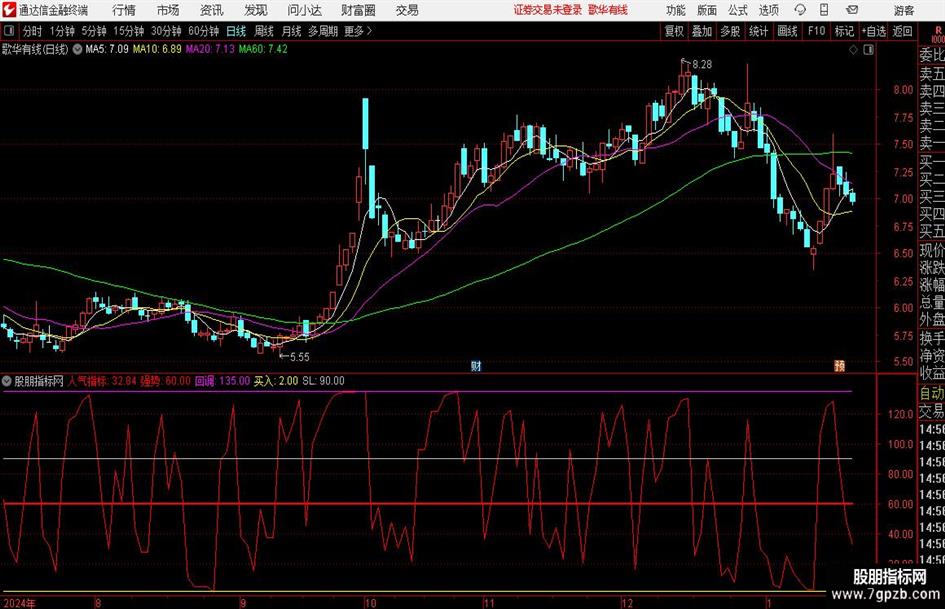Switch to 60分钟 chart period

click(204, 31)
